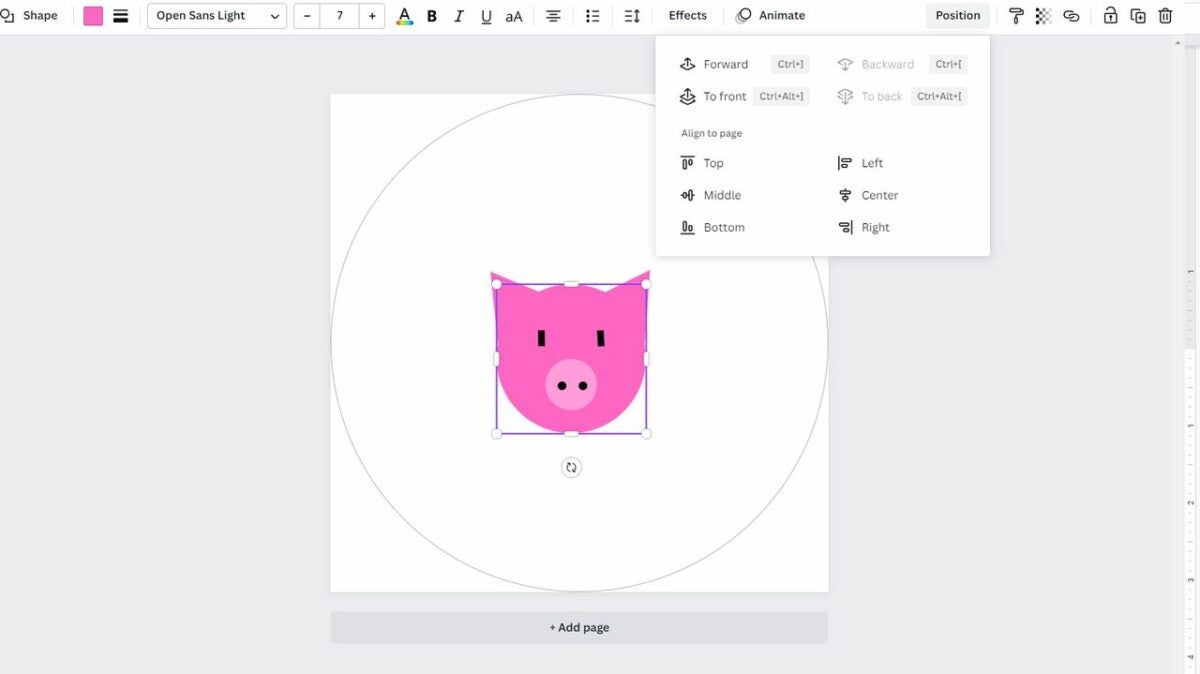The image size is (1200, 674).
Task: Lock the selected pig element
Action: click(1109, 15)
